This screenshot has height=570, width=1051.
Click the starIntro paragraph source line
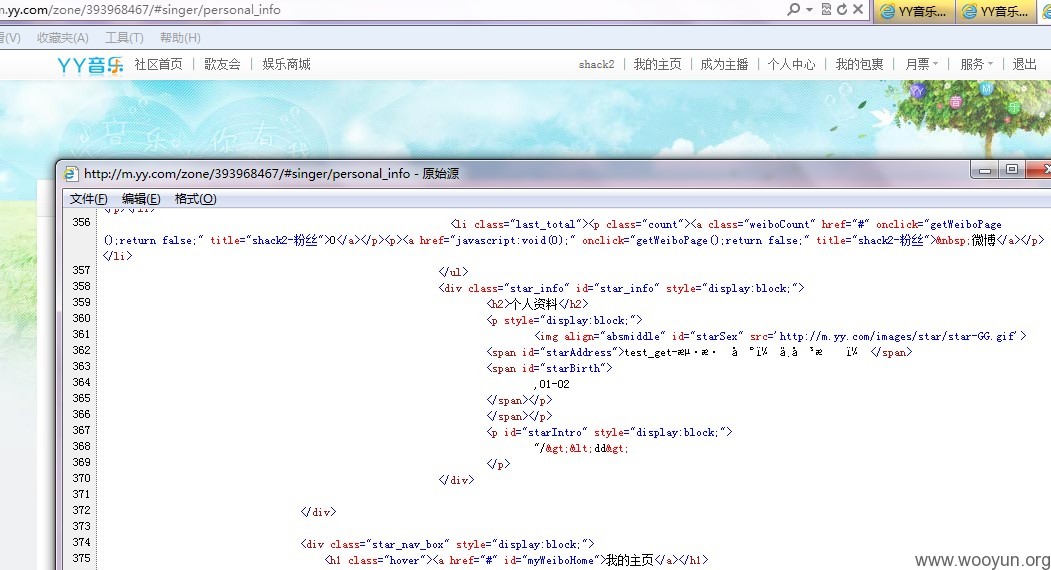pyautogui.click(x=610, y=433)
